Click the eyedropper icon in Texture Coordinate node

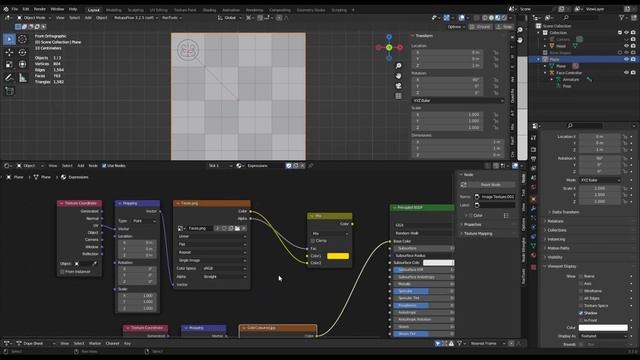point(95,264)
